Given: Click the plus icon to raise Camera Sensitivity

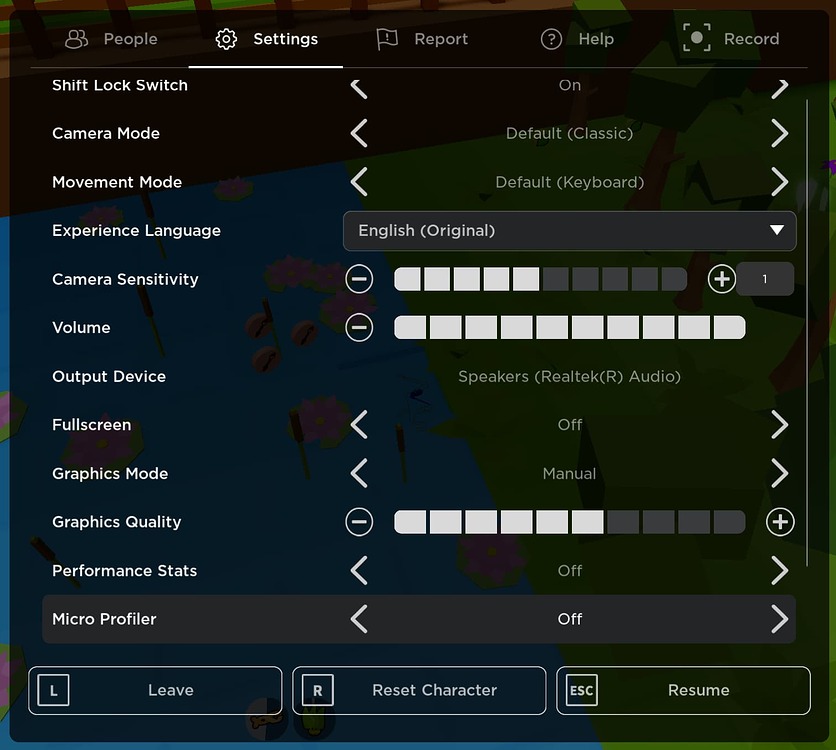Looking at the screenshot, I should pyautogui.click(x=721, y=279).
